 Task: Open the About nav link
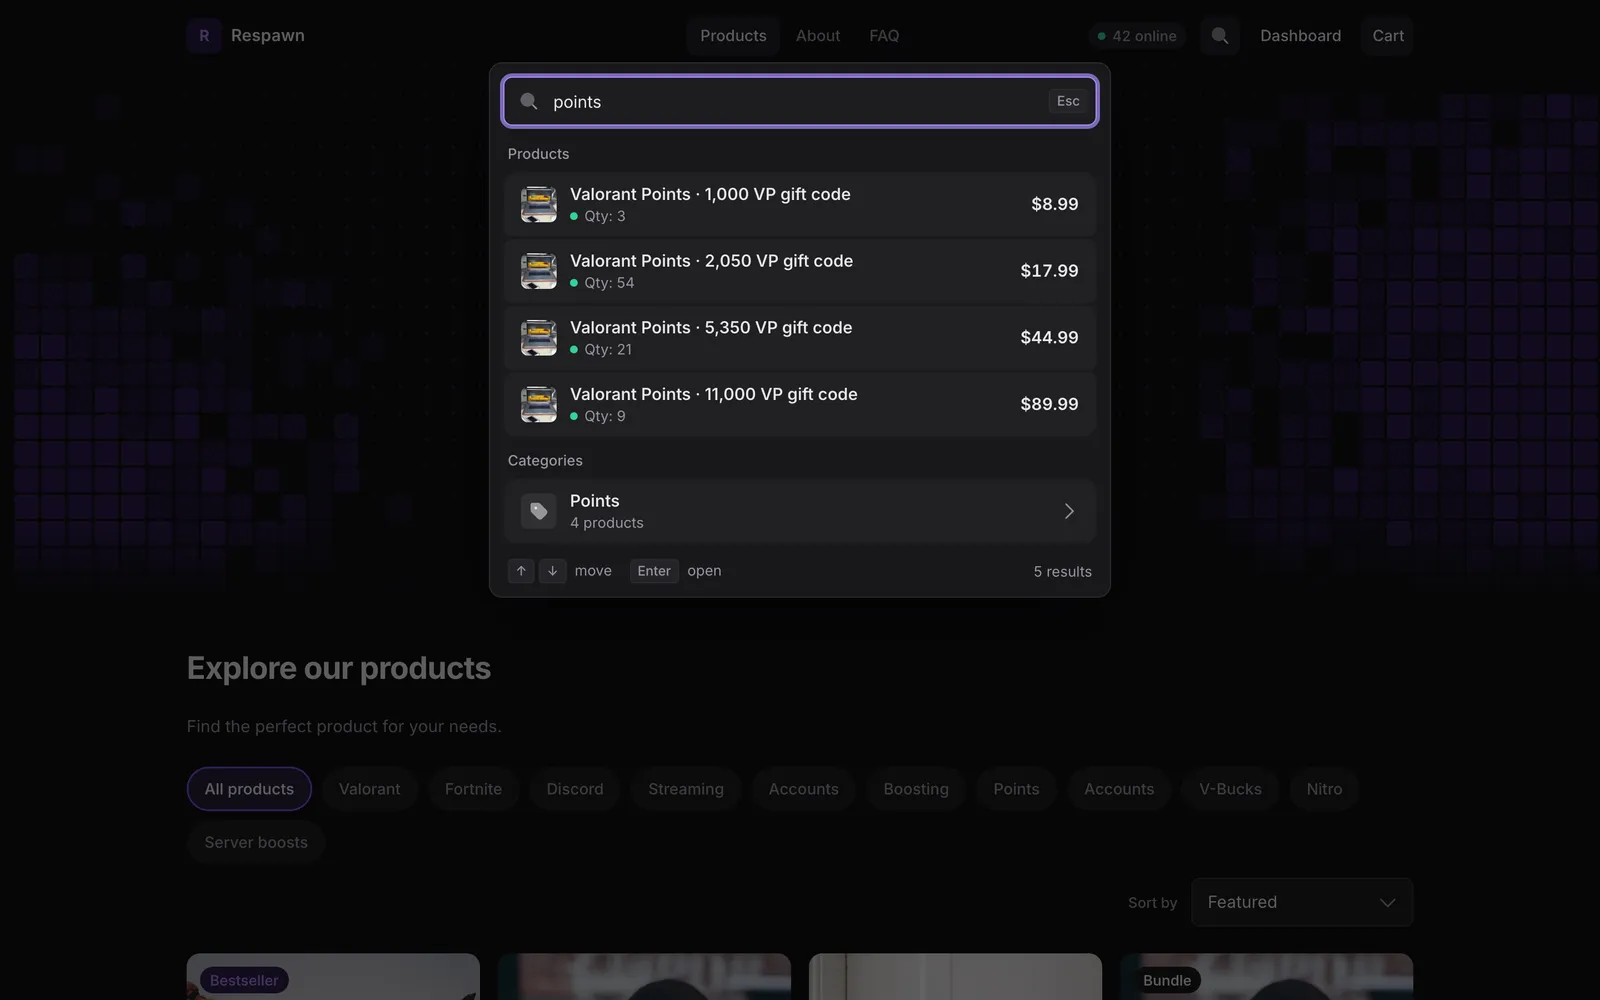coord(818,36)
